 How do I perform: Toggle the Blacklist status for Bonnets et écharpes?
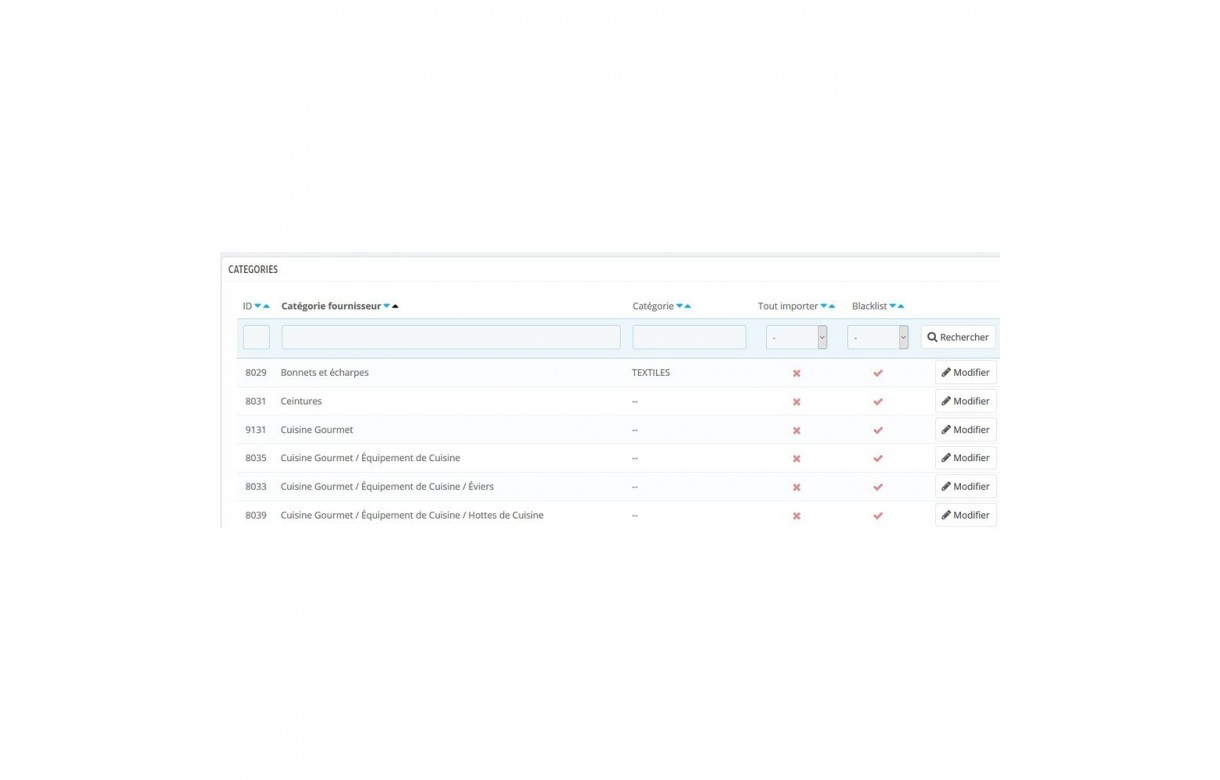point(878,372)
